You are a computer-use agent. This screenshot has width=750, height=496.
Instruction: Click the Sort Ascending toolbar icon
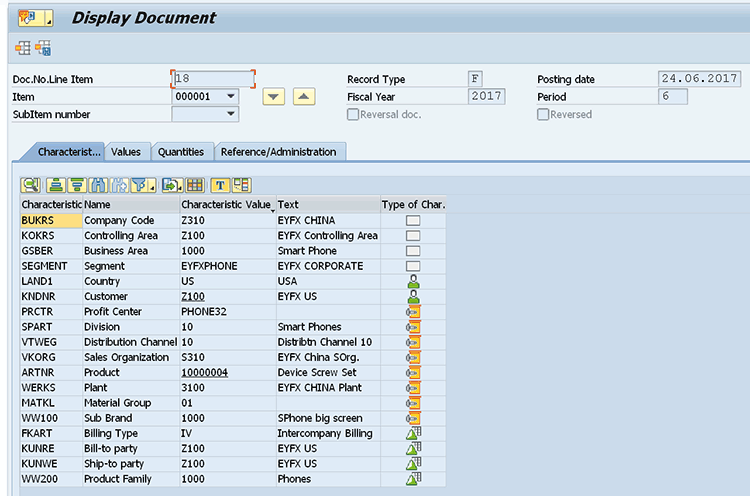tap(56, 185)
